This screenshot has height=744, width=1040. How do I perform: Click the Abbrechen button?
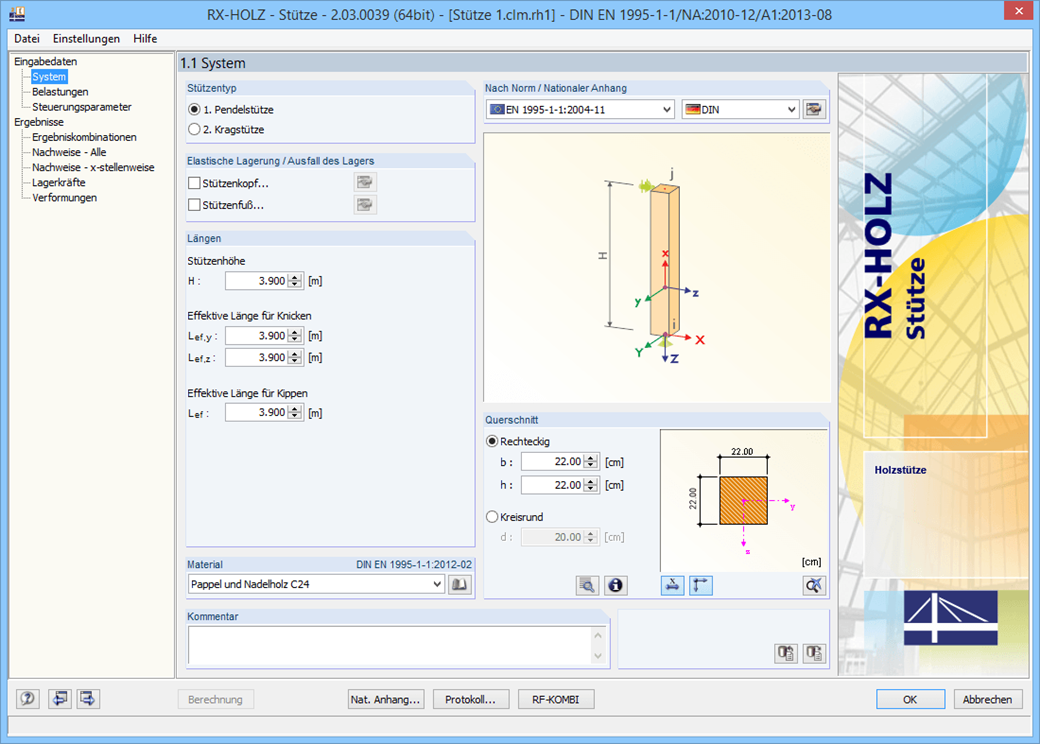[988, 700]
